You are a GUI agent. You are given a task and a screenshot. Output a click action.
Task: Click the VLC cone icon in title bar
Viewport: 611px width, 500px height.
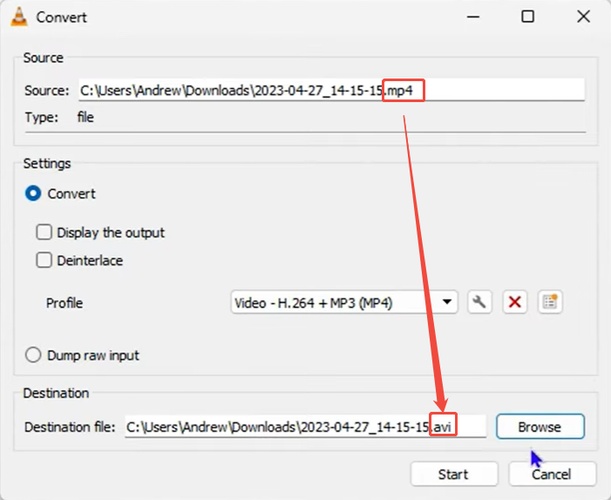coord(19,17)
